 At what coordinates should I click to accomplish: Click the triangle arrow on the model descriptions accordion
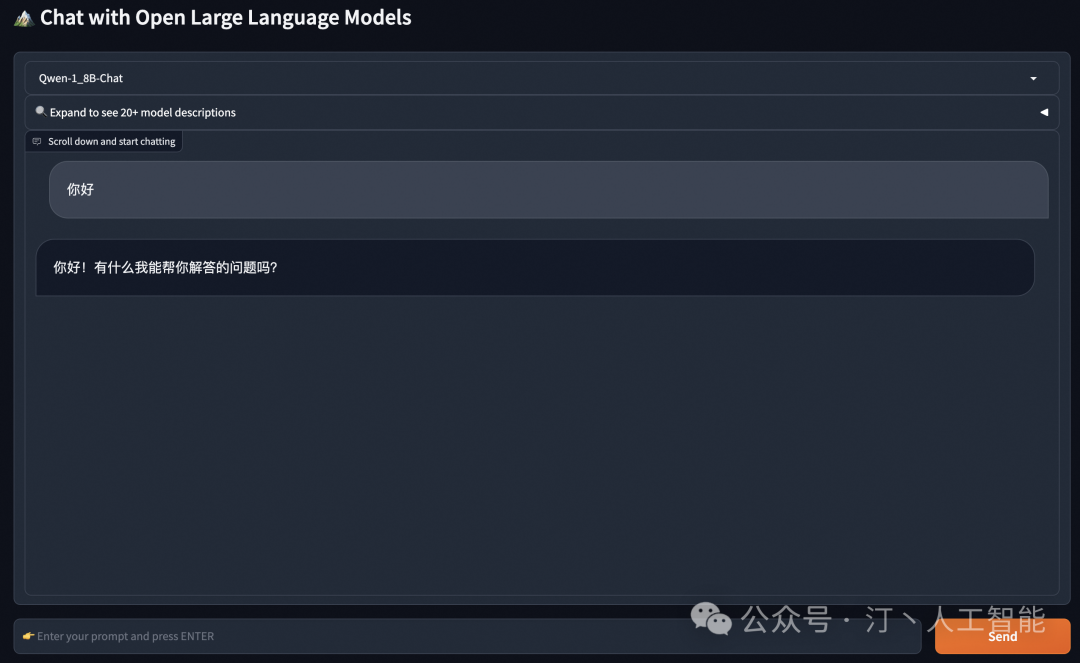pyautogui.click(x=1044, y=112)
